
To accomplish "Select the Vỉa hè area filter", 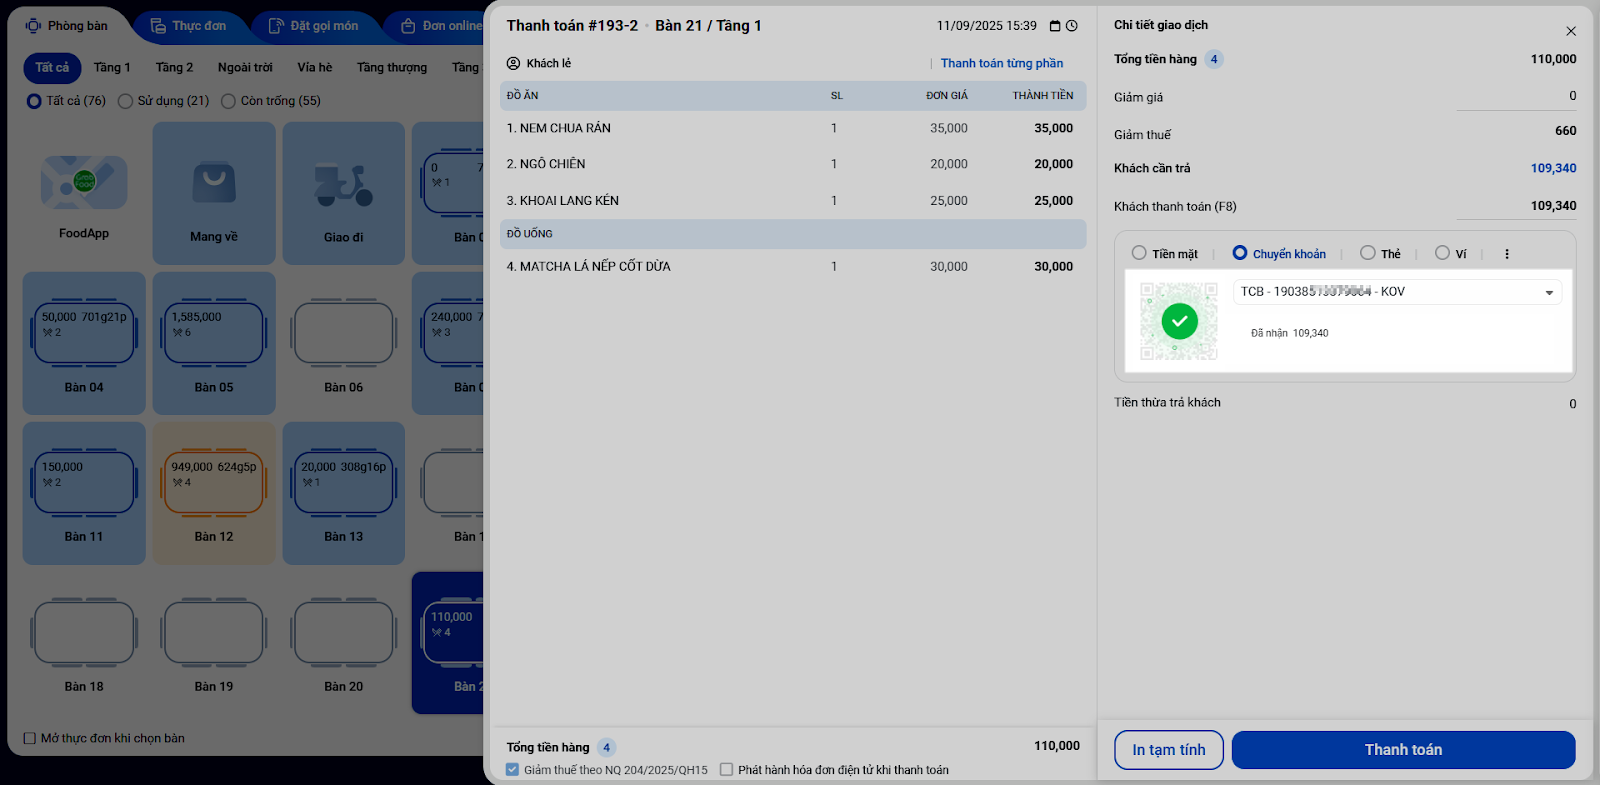I will [x=314, y=67].
